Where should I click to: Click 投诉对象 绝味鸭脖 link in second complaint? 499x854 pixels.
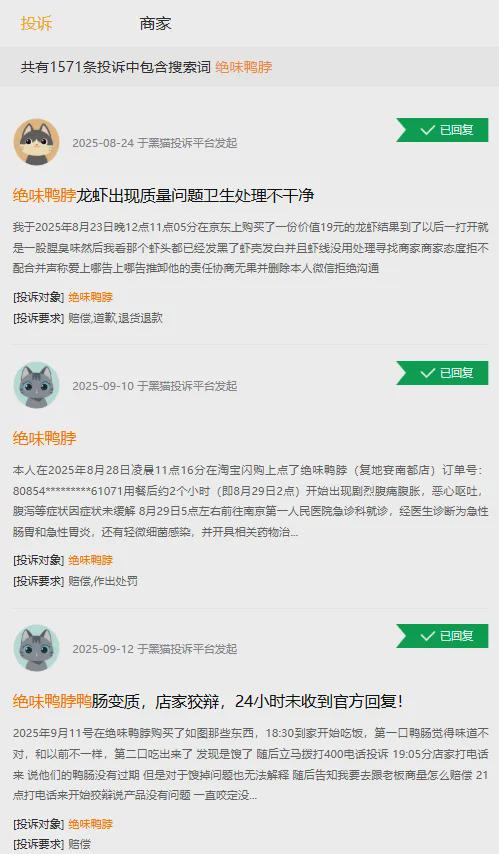click(90, 560)
